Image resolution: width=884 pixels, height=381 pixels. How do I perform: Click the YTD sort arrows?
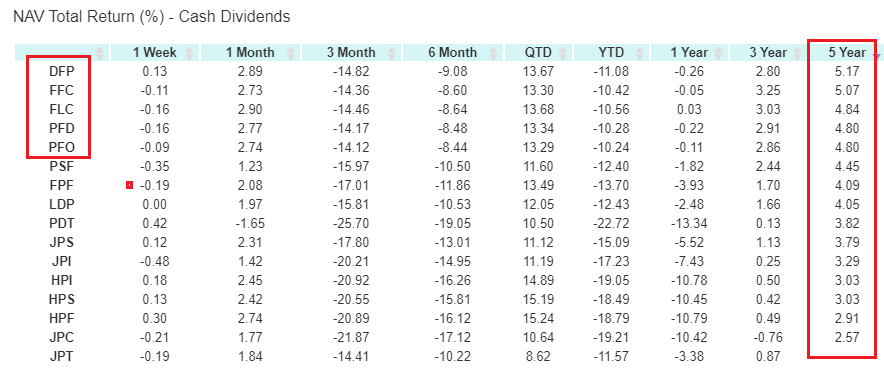tap(639, 53)
